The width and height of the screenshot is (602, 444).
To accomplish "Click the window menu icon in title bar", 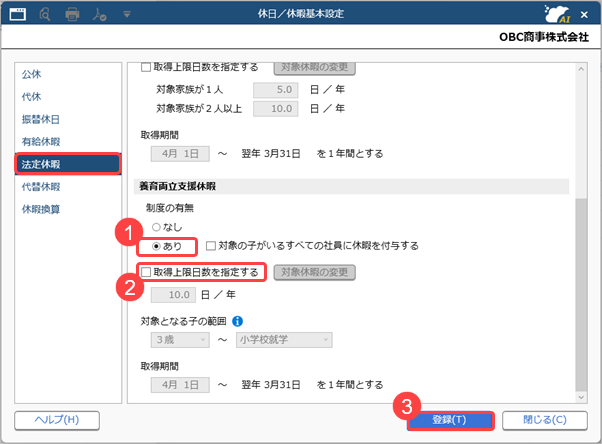I will point(18,15).
